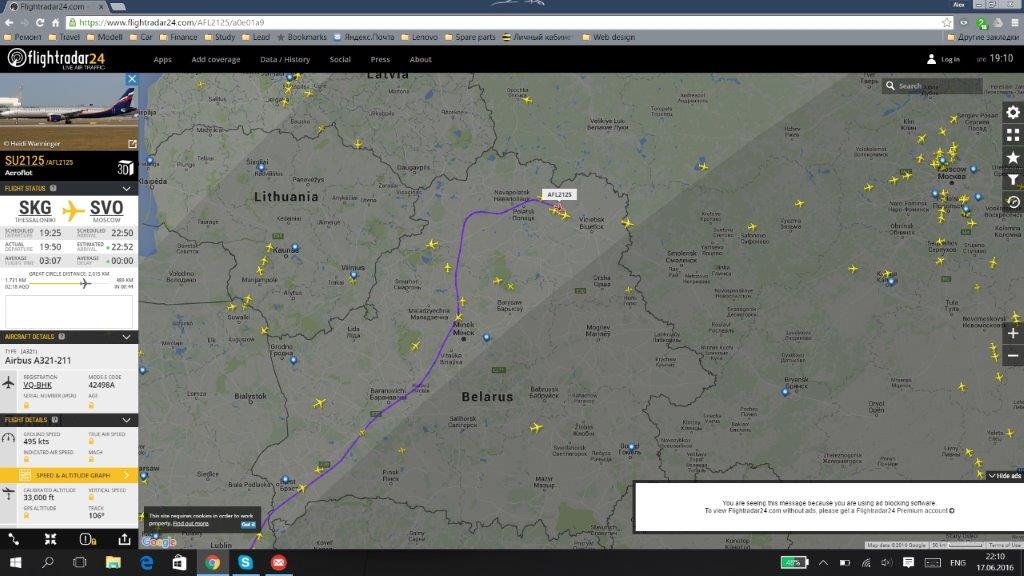Image resolution: width=1024 pixels, height=576 pixels.
Task: Dismiss cookie notice with Got it button
Action: pyautogui.click(x=248, y=524)
